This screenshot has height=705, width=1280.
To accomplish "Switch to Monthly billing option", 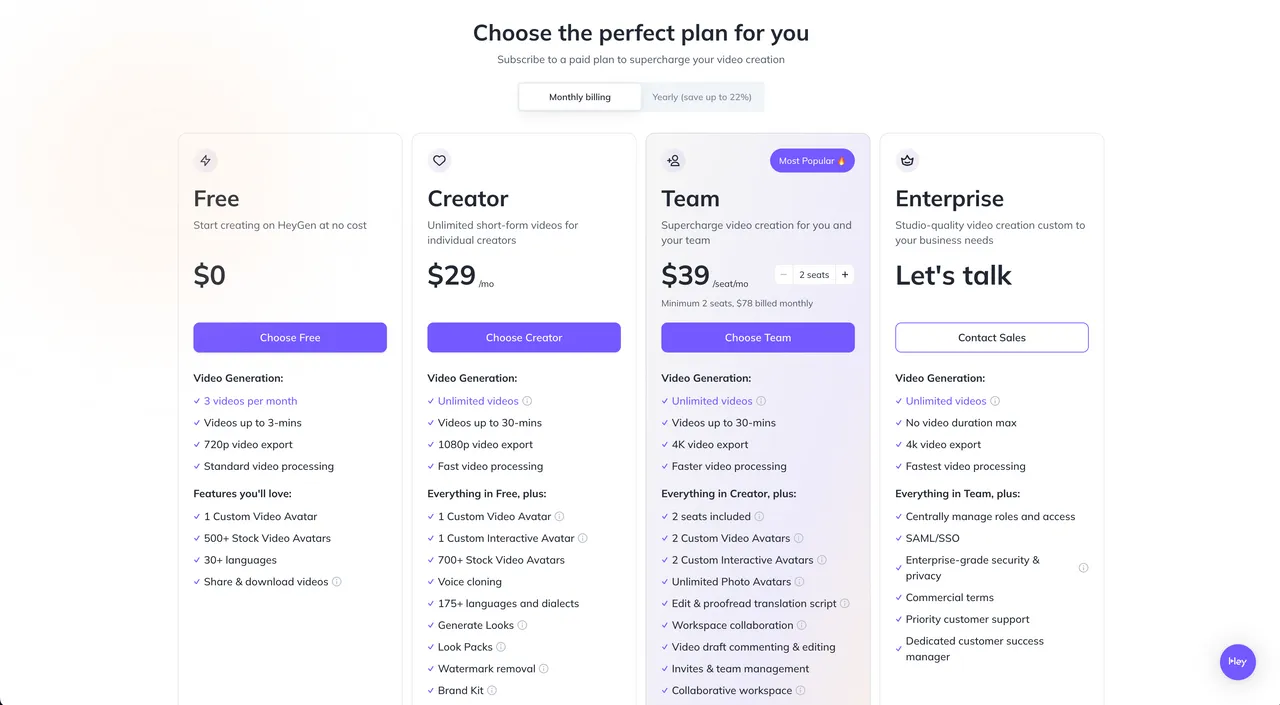I will [x=580, y=97].
